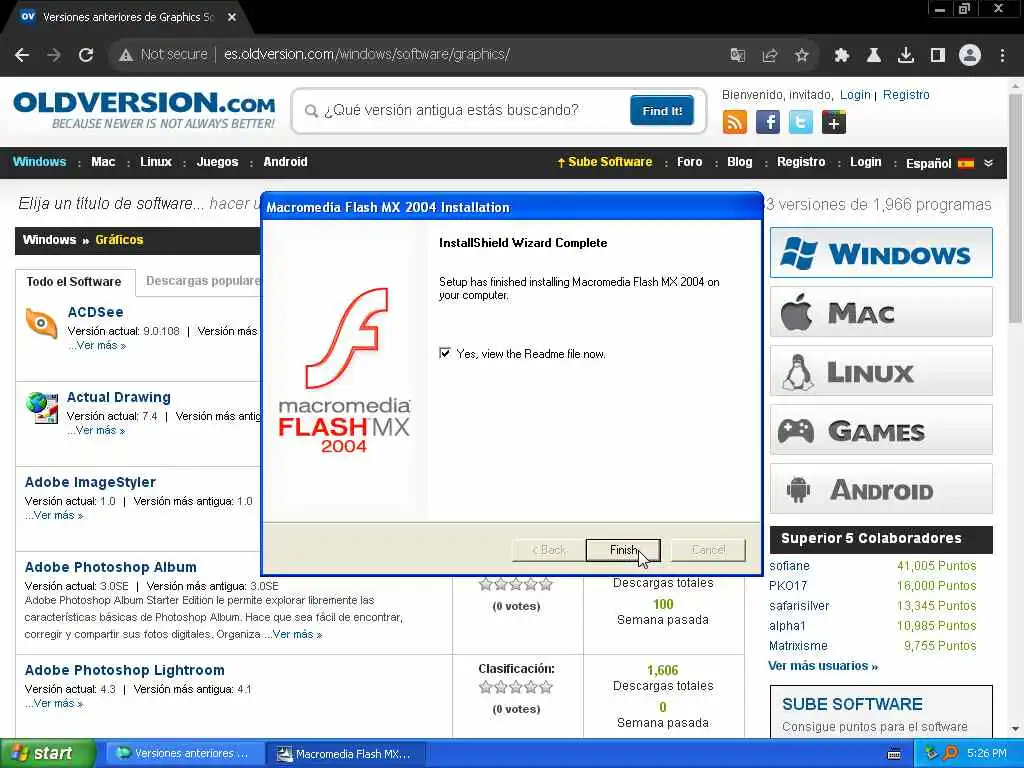Screen dimensions: 1024x768
Task: Click the Find It! search button
Action: pos(662,110)
